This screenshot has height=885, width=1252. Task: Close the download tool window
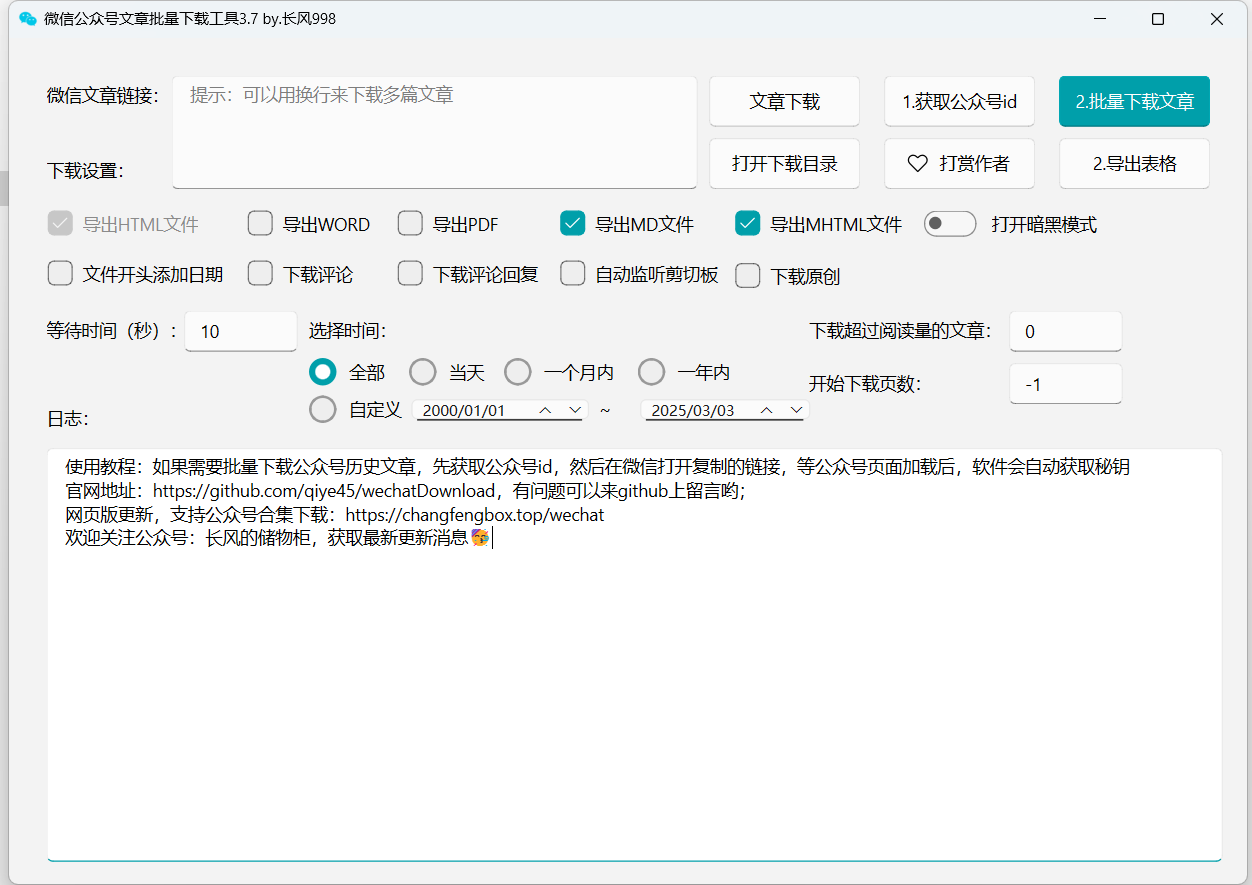click(x=1217, y=19)
